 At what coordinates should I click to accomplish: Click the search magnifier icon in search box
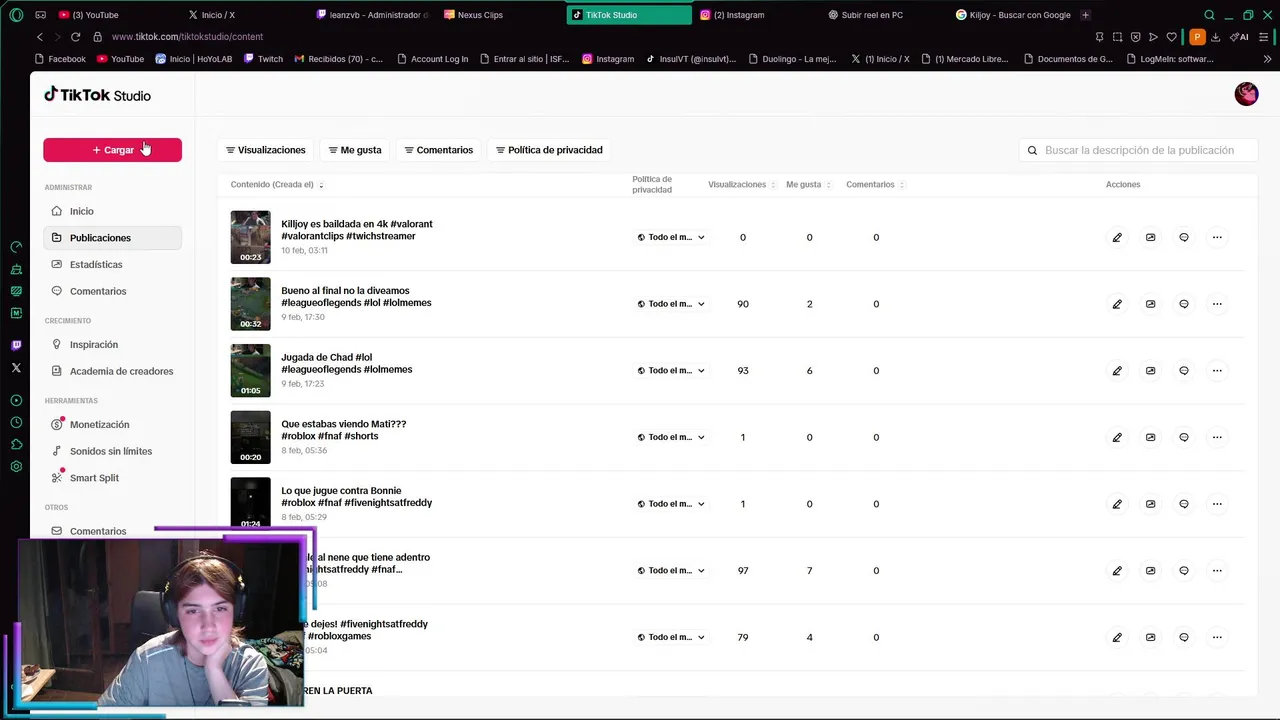(x=1033, y=150)
